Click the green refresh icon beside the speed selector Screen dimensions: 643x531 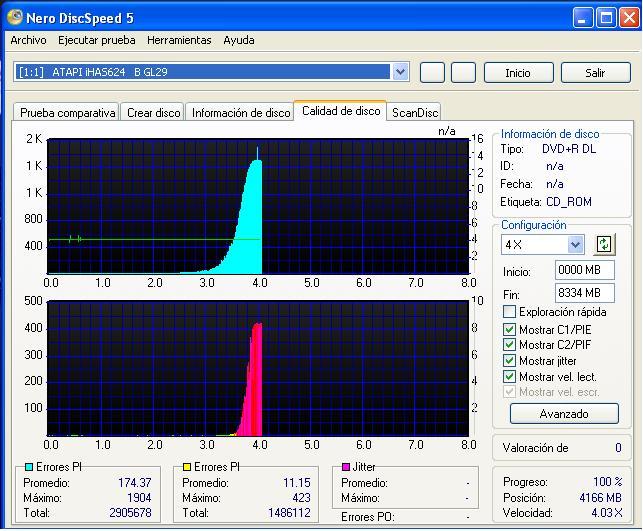(604, 245)
